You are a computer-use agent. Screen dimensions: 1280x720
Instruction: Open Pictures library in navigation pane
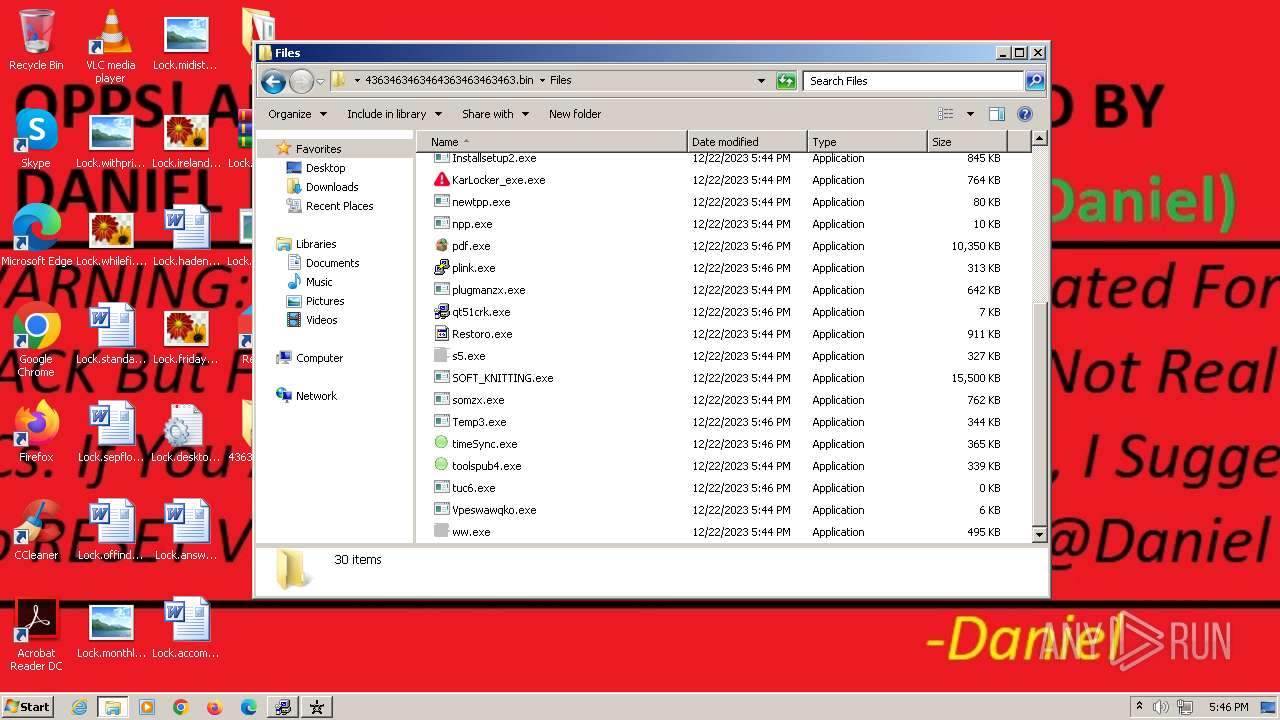click(325, 301)
